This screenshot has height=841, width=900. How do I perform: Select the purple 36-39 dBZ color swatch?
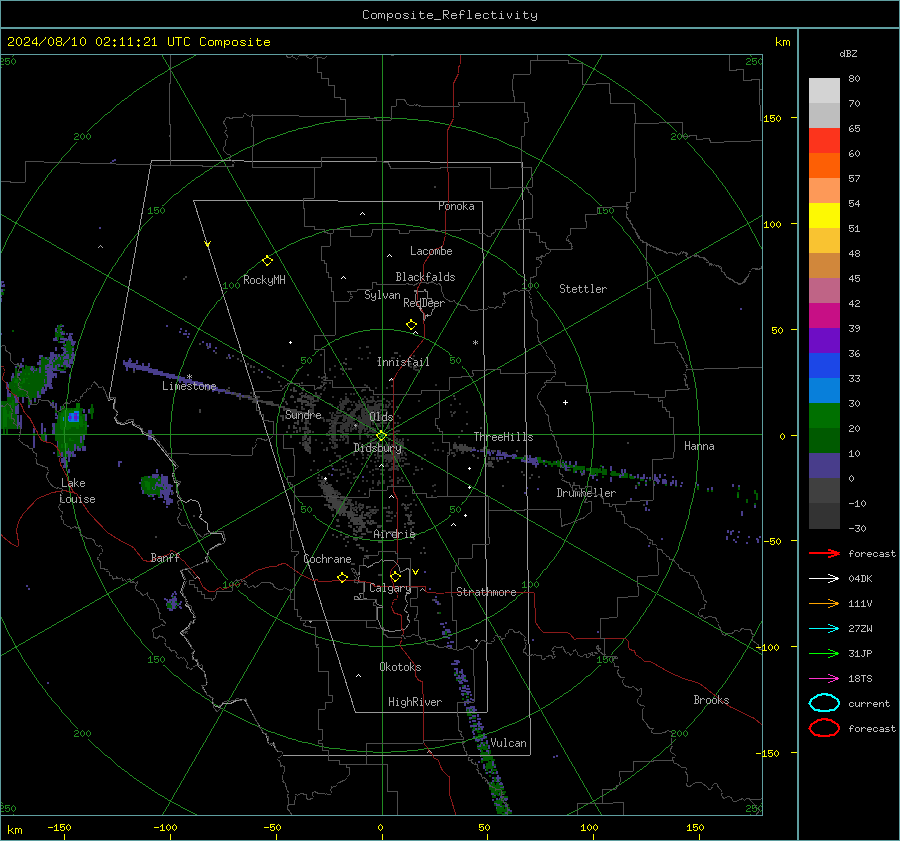(x=824, y=340)
